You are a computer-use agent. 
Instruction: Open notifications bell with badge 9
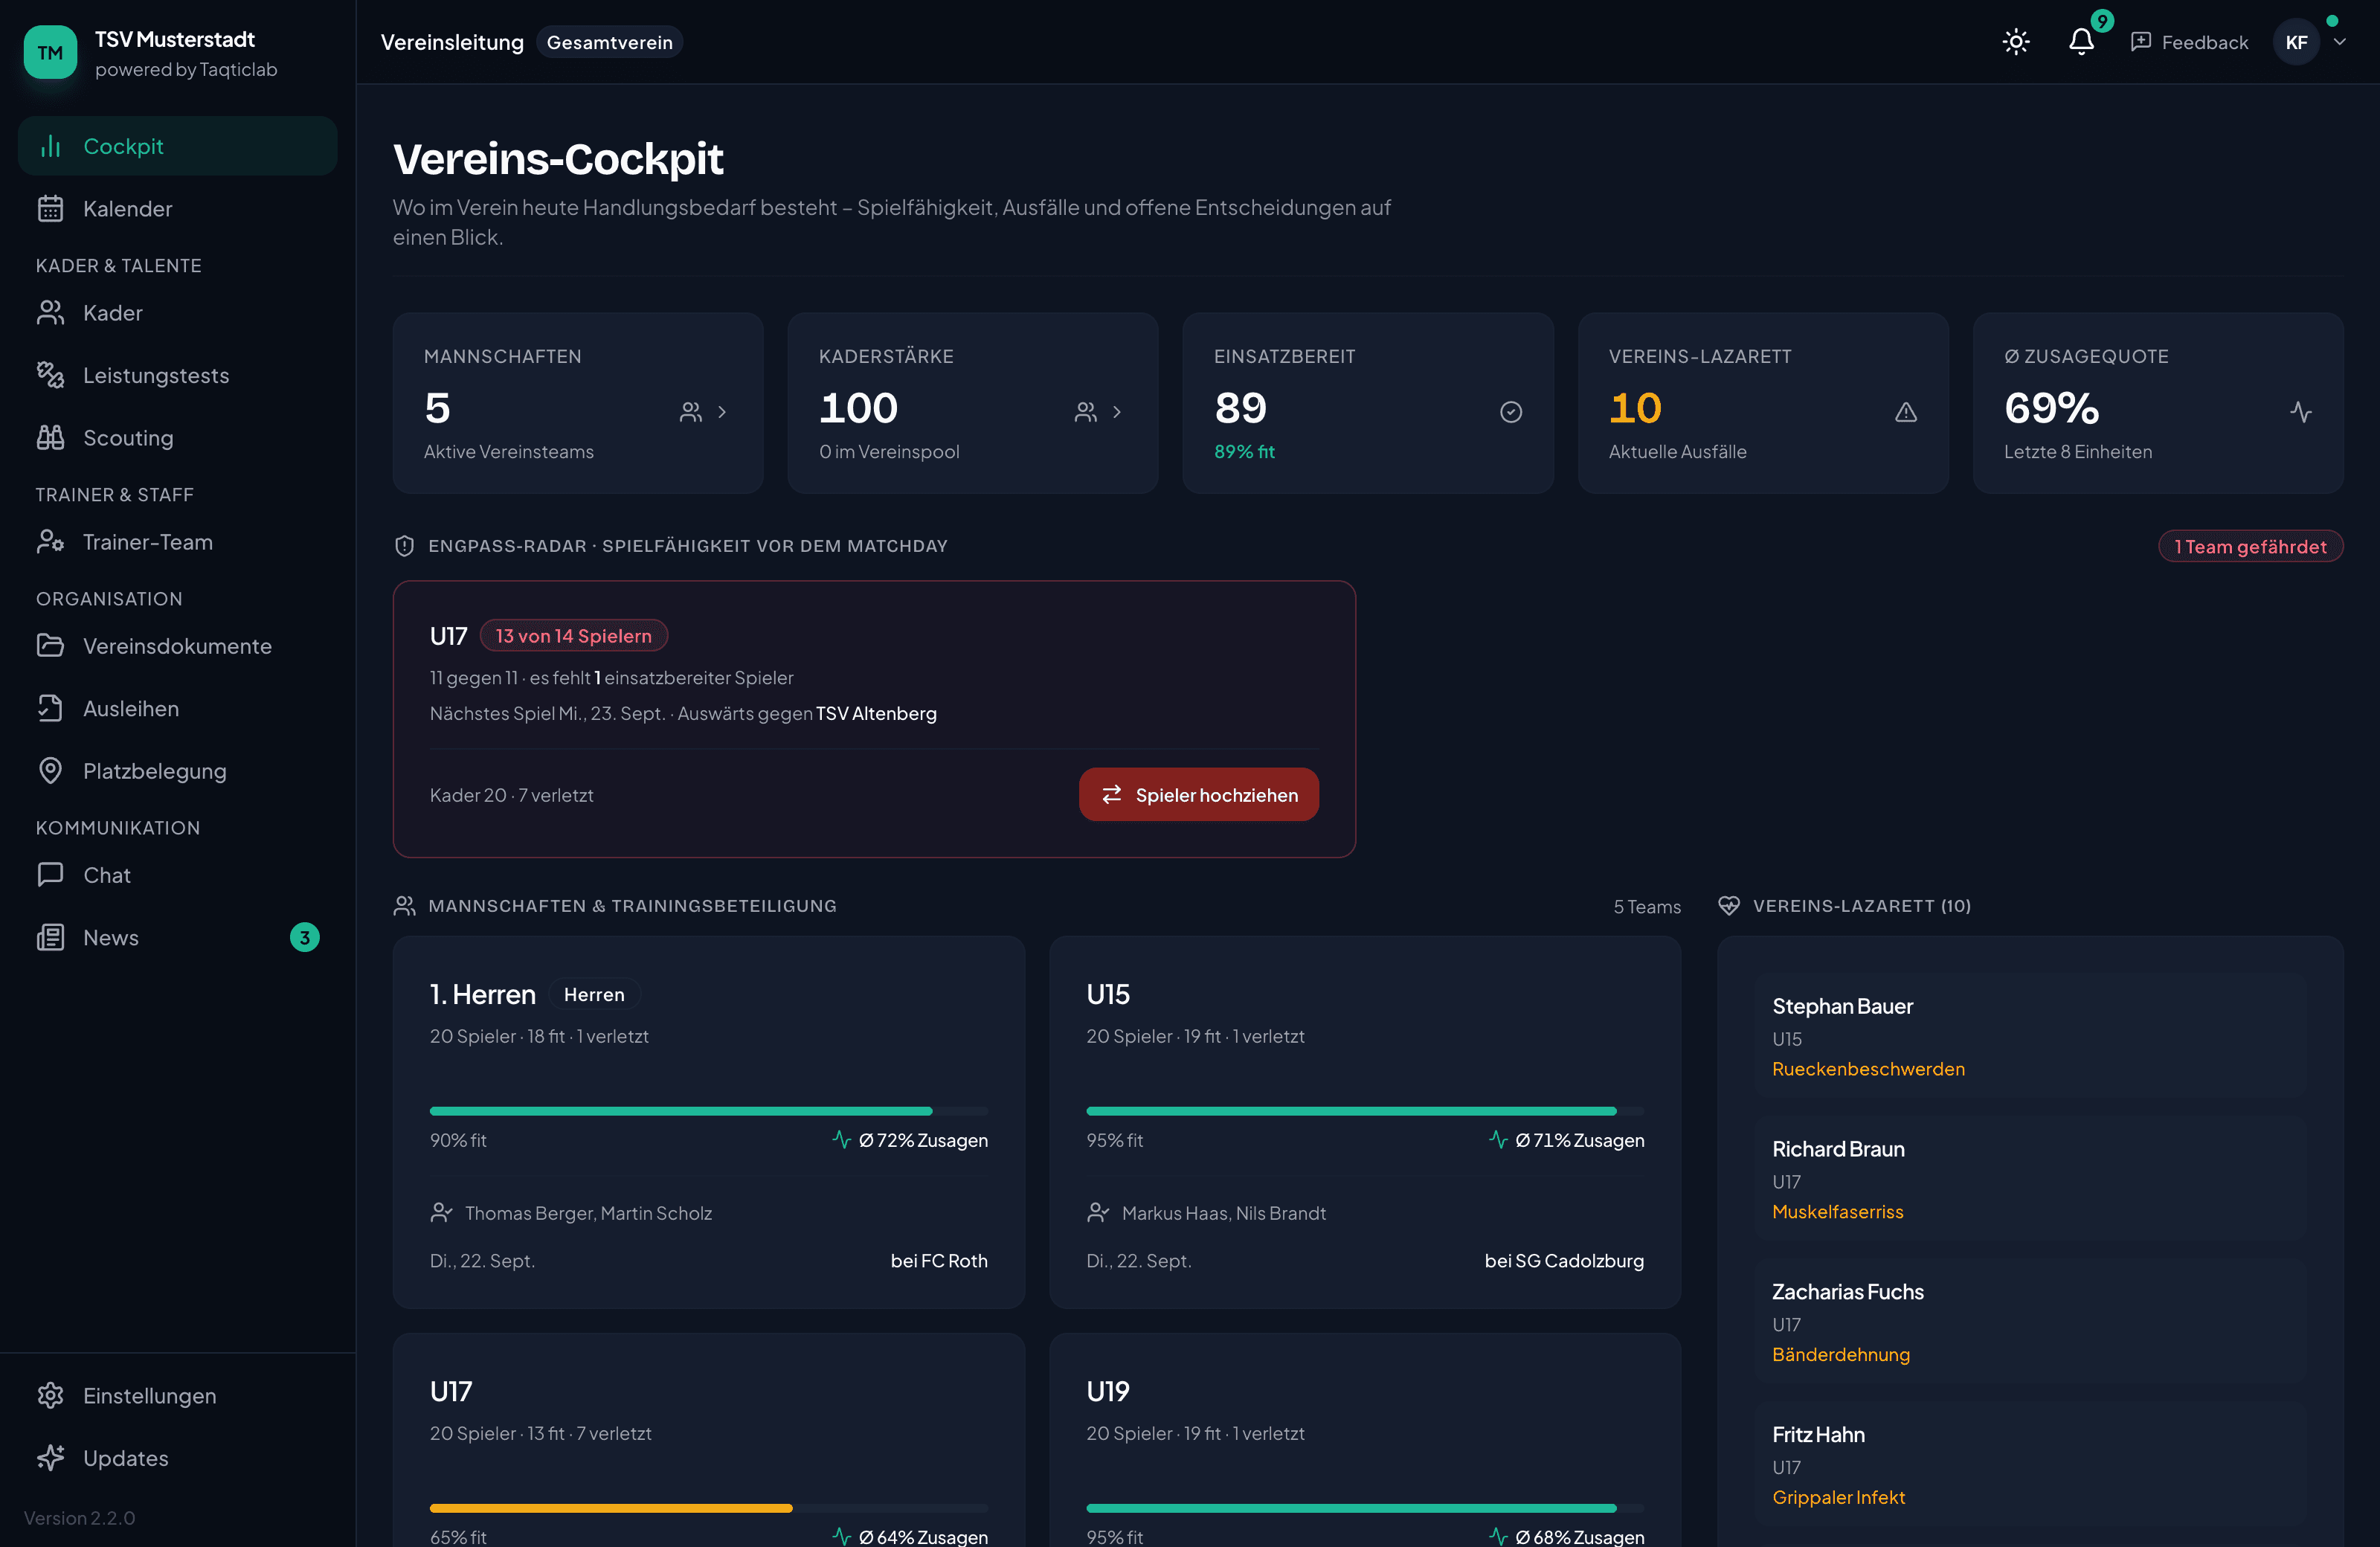[2082, 42]
